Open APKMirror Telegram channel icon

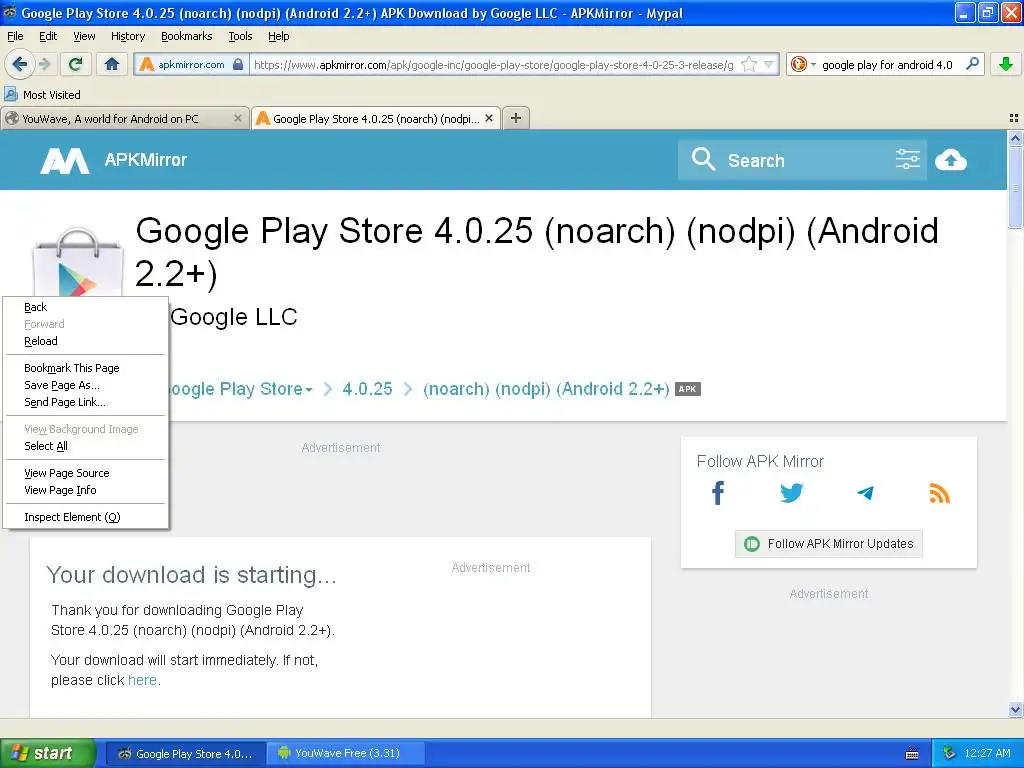click(865, 493)
